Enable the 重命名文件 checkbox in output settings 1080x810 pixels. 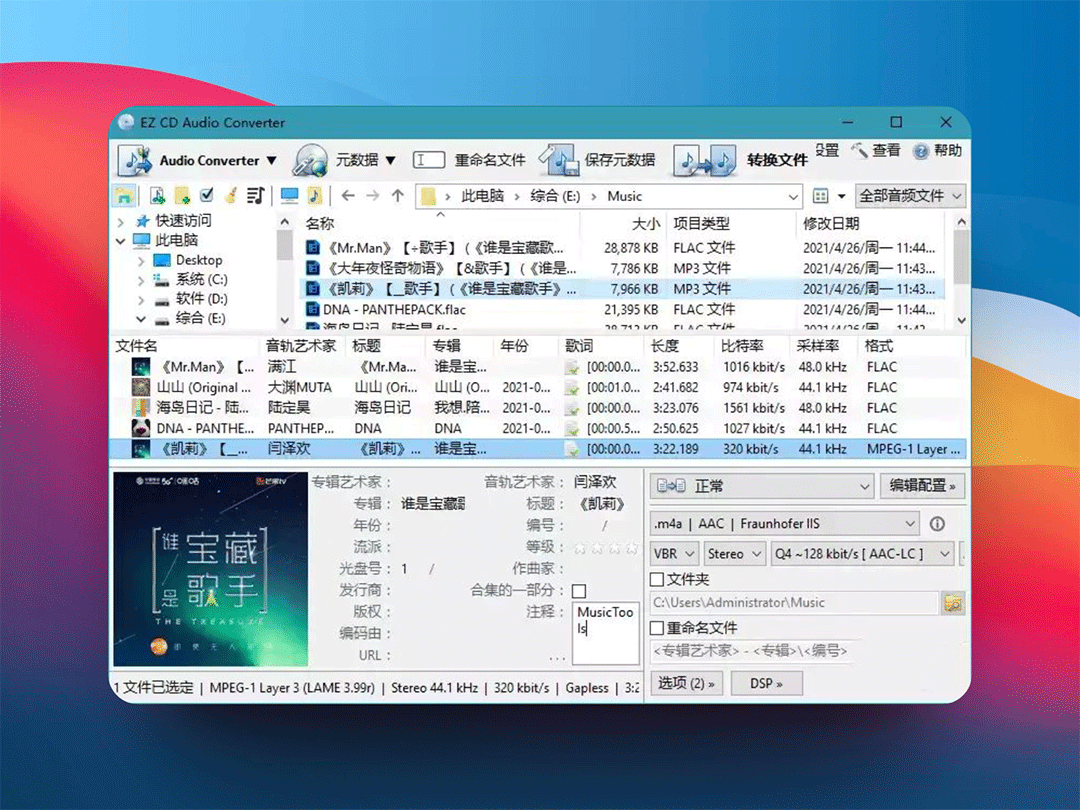(657, 628)
